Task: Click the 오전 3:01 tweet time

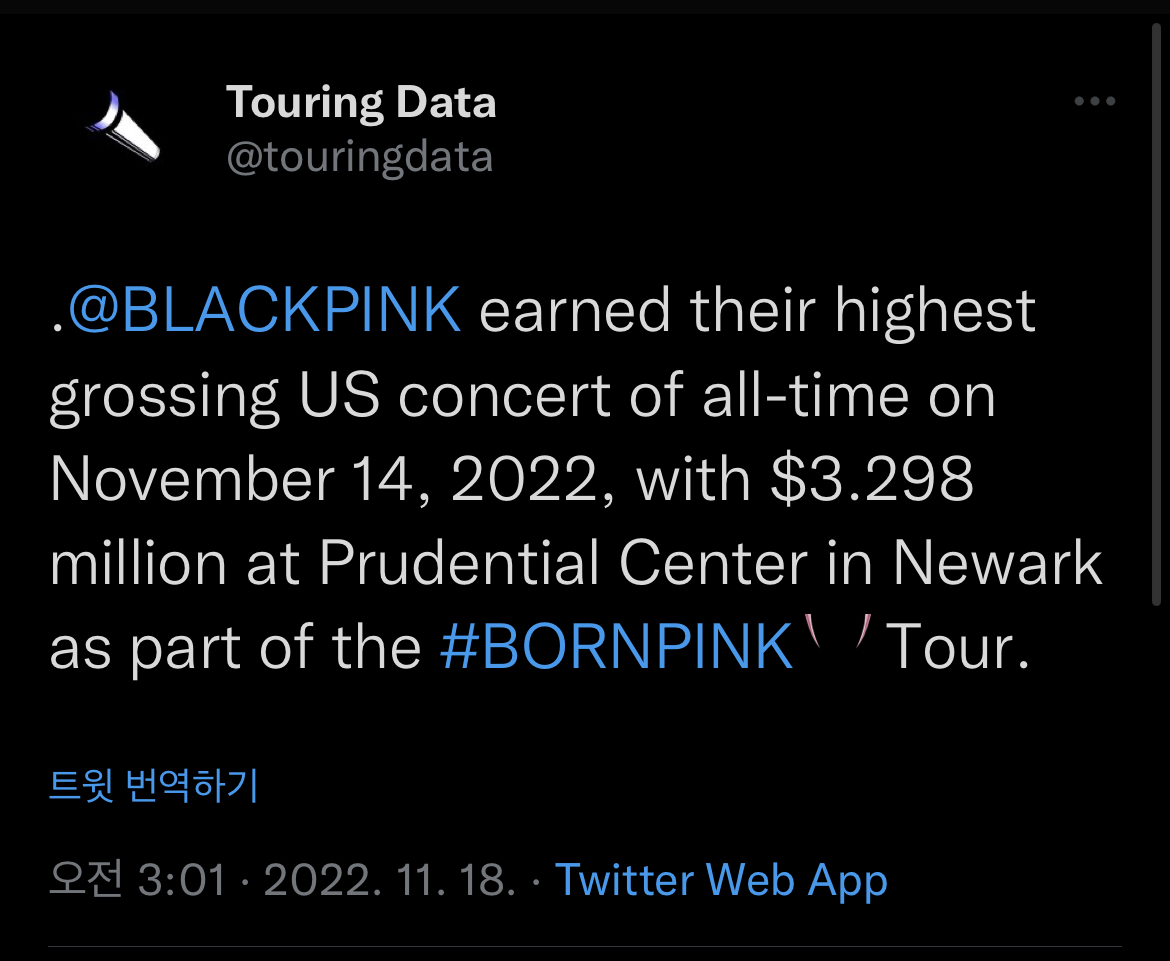Action: coord(139,880)
